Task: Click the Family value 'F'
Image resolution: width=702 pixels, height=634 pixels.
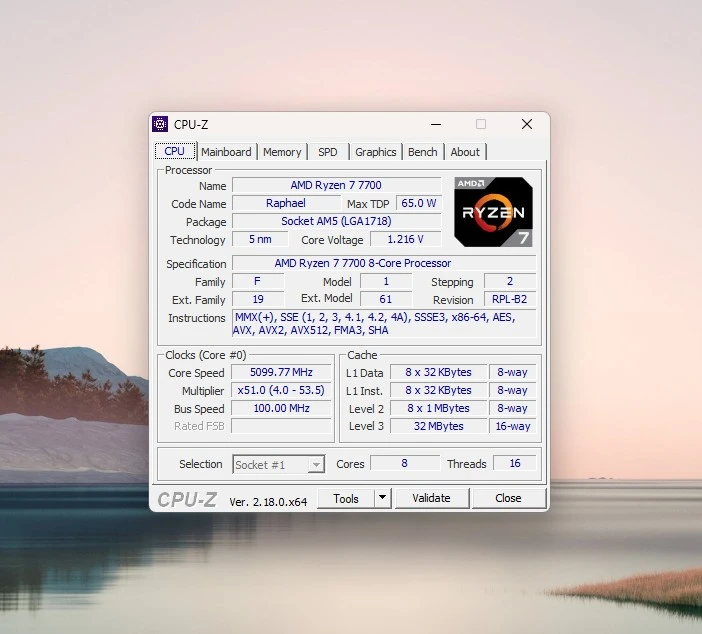Action: pyautogui.click(x=258, y=281)
